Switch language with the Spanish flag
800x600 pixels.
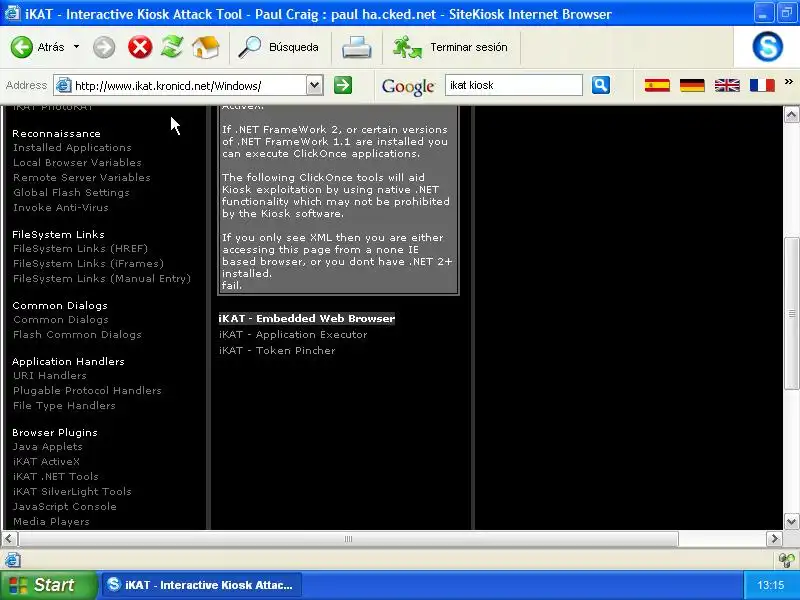[x=657, y=85]
